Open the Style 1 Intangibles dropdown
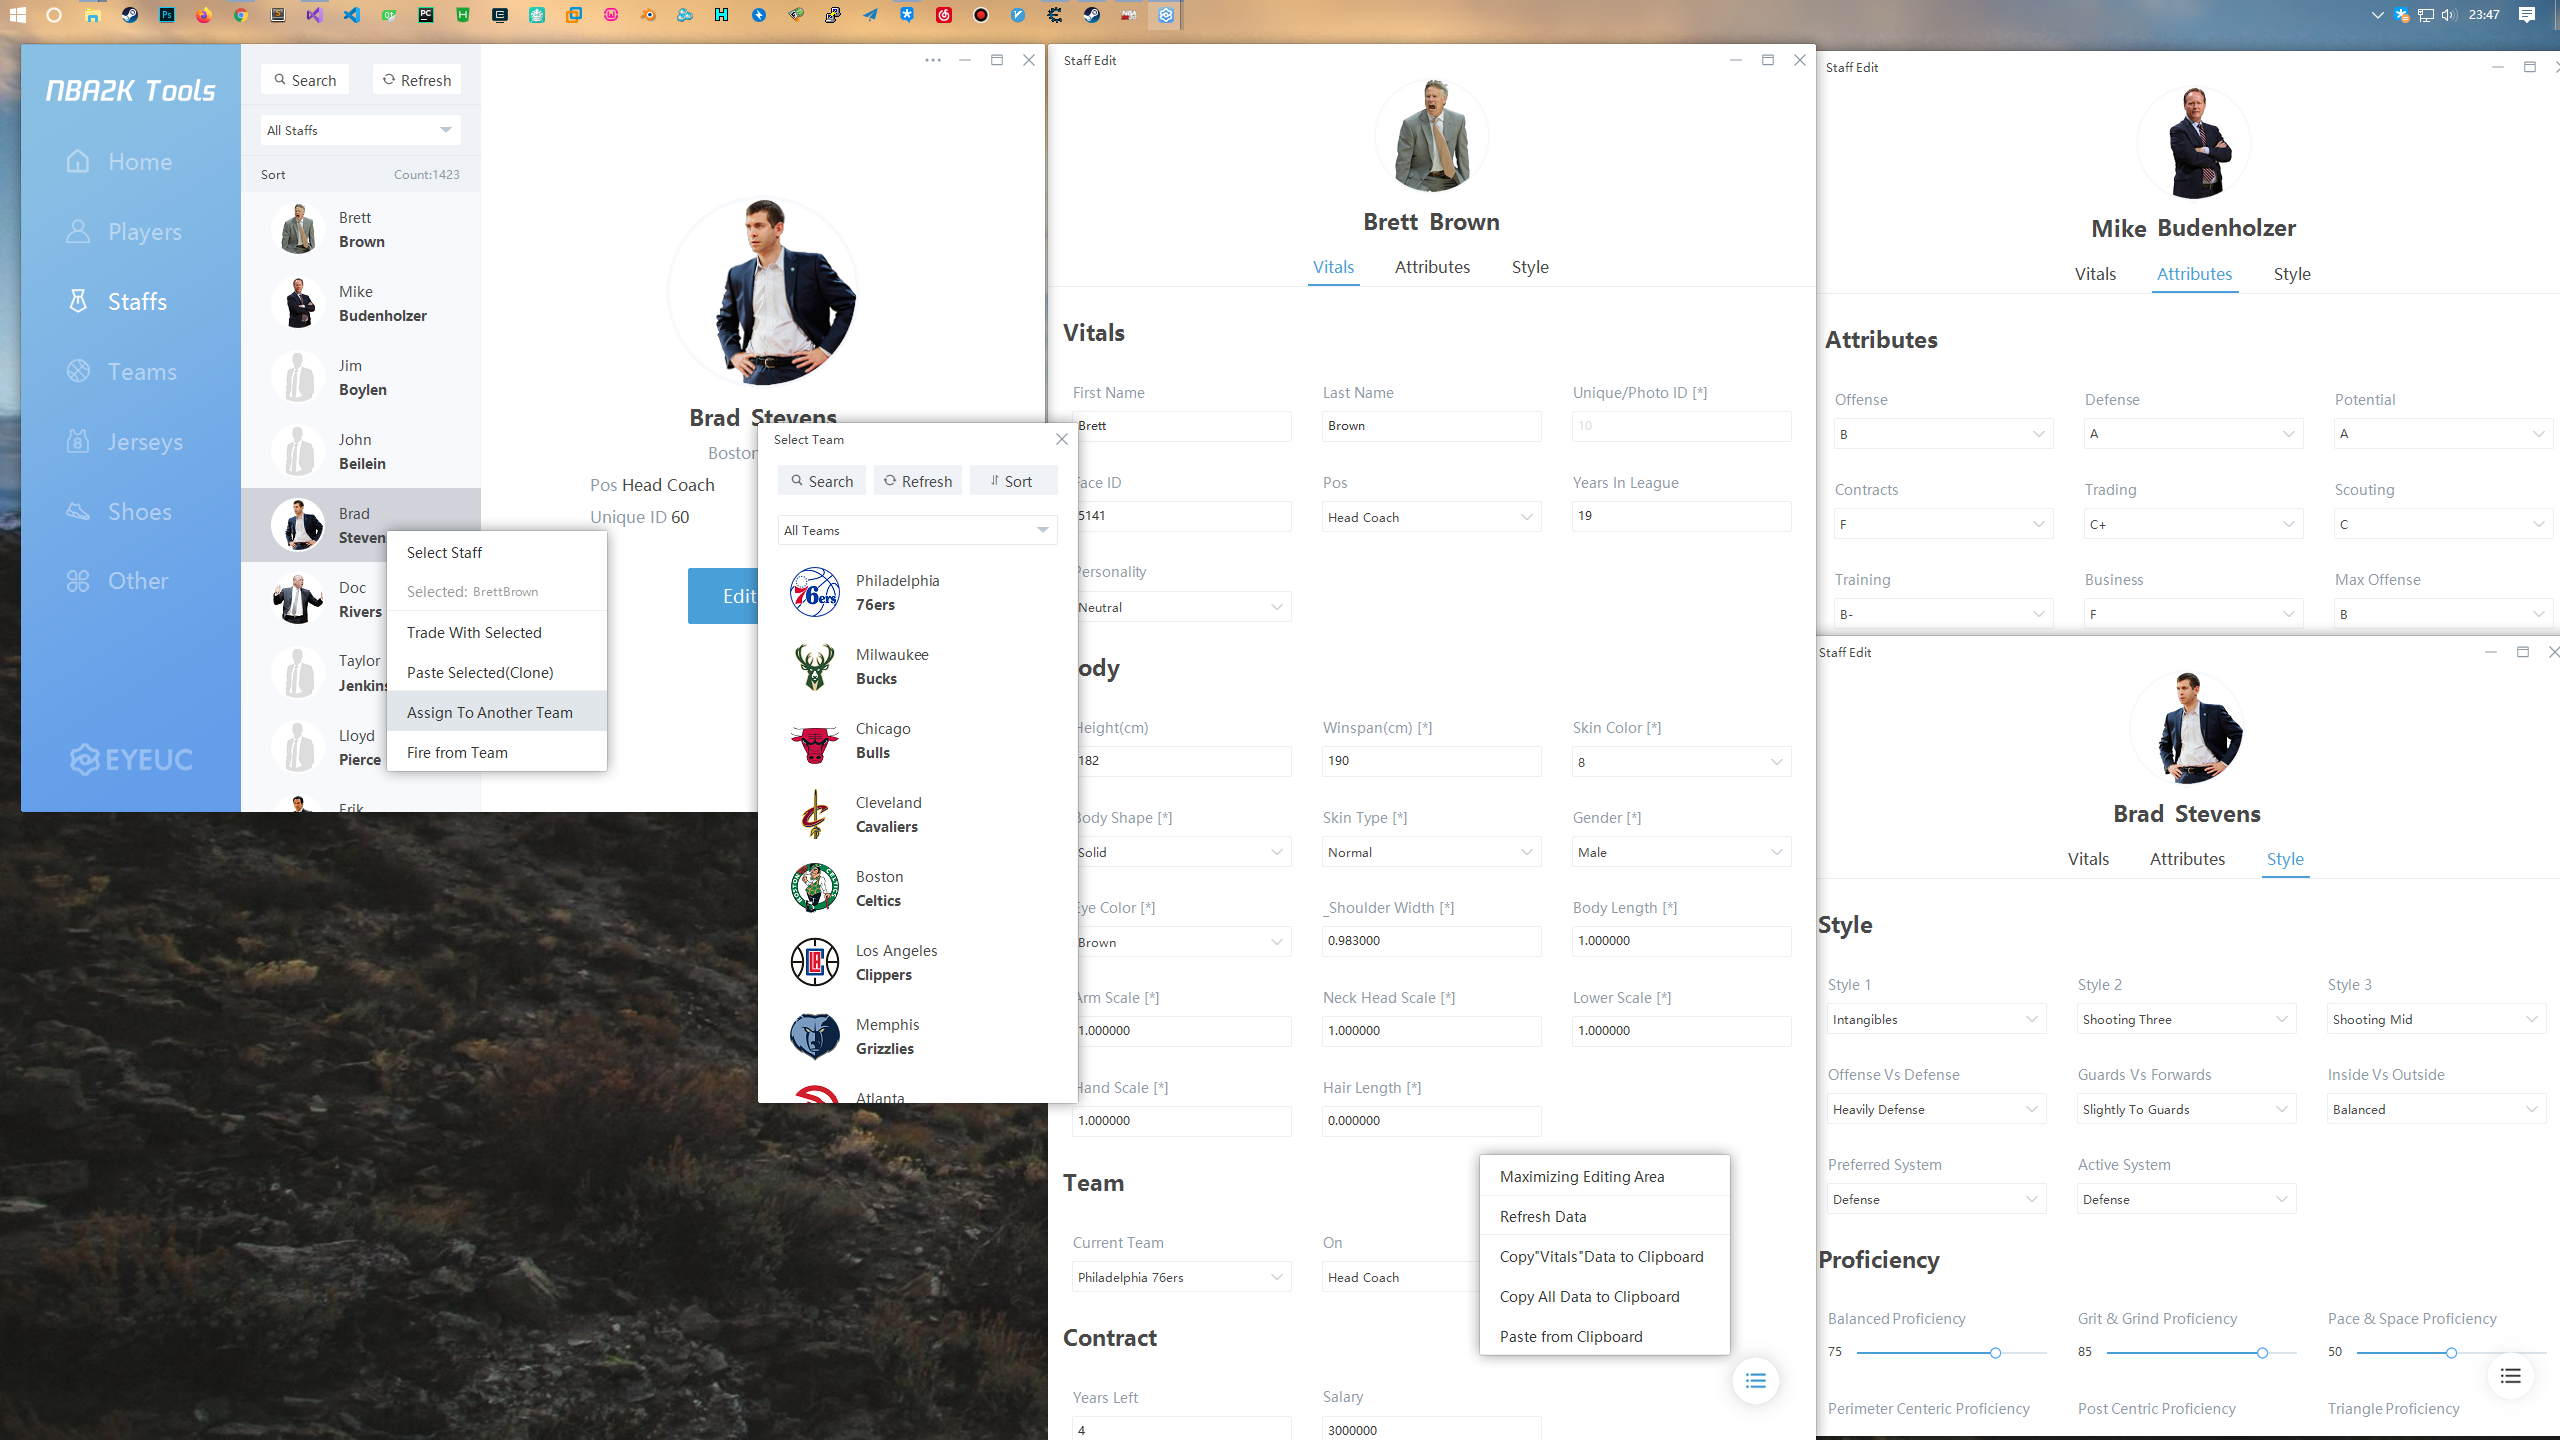 1935,1019
